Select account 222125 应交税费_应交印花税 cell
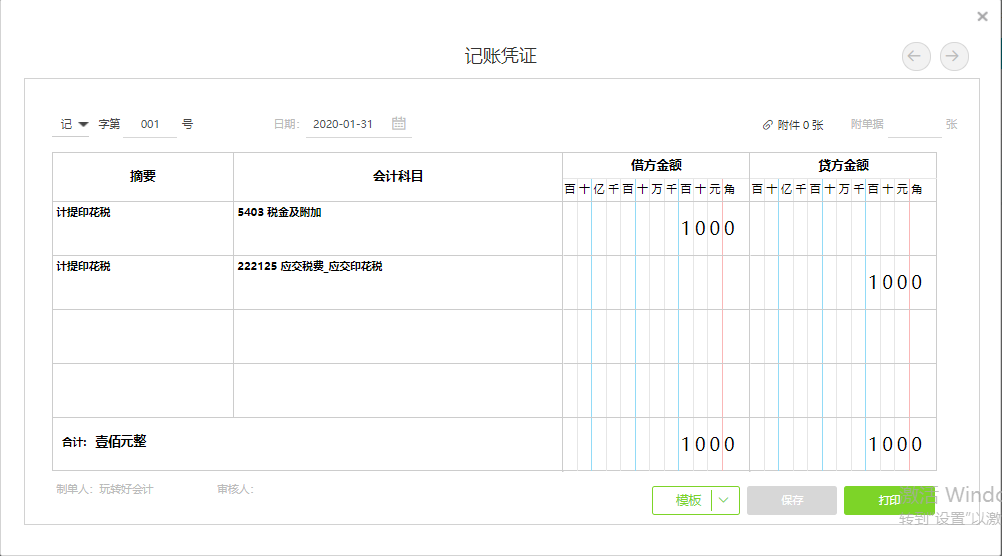The image size is (1002, 556). (x=398, y=282)
